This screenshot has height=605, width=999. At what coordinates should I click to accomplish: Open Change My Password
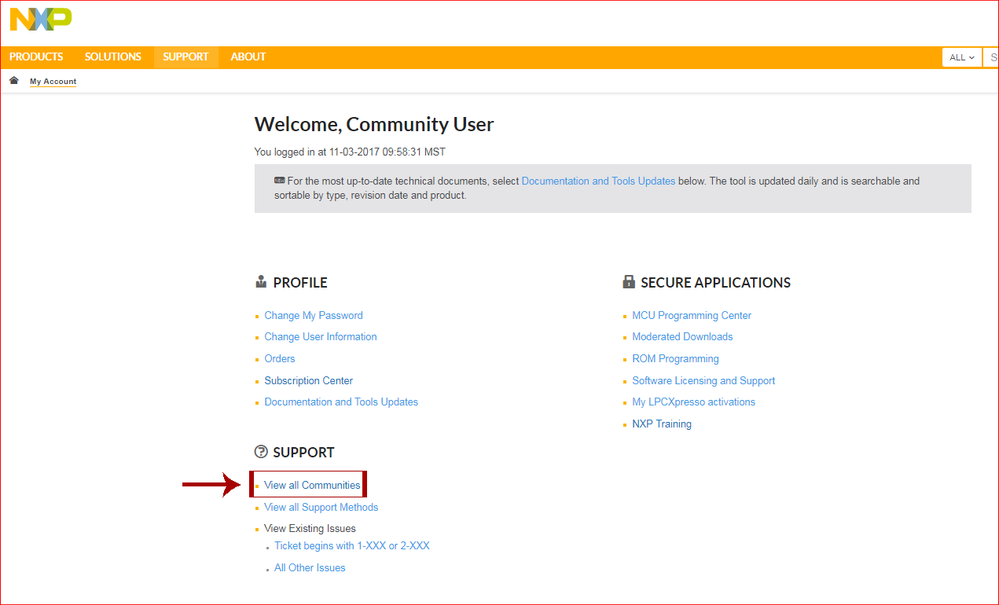coord(313,315)
